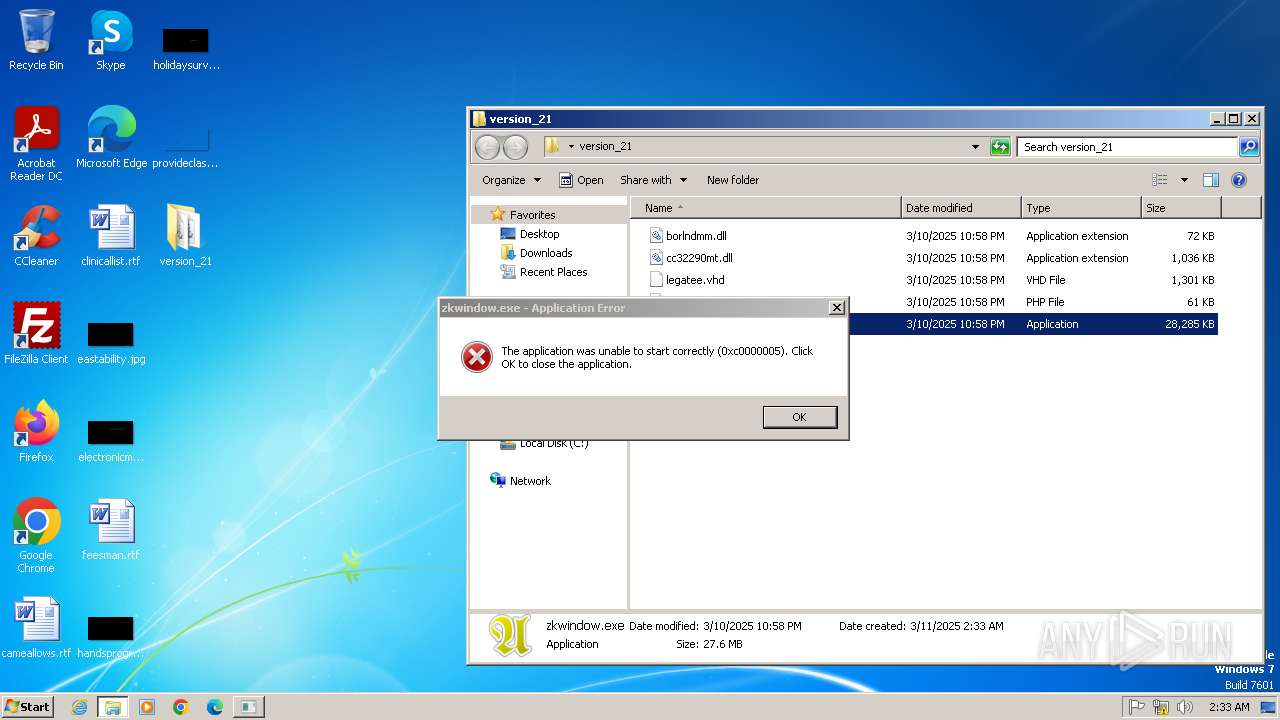Change the view using the views icon
The image size is (1280, 720).
pyautogui.click(x=1160, y=180)
